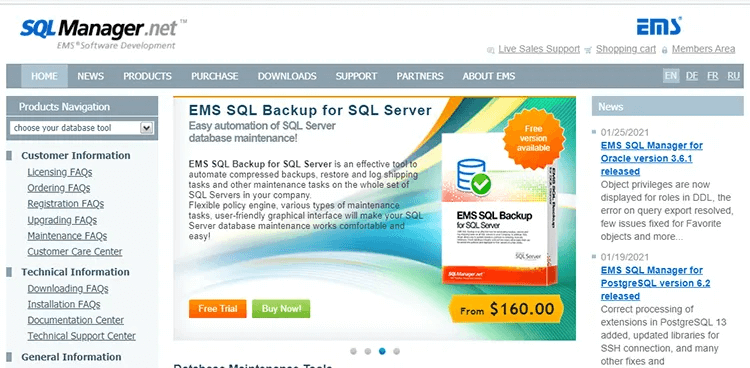Open Downloading FAQs link

click(68, 289)
